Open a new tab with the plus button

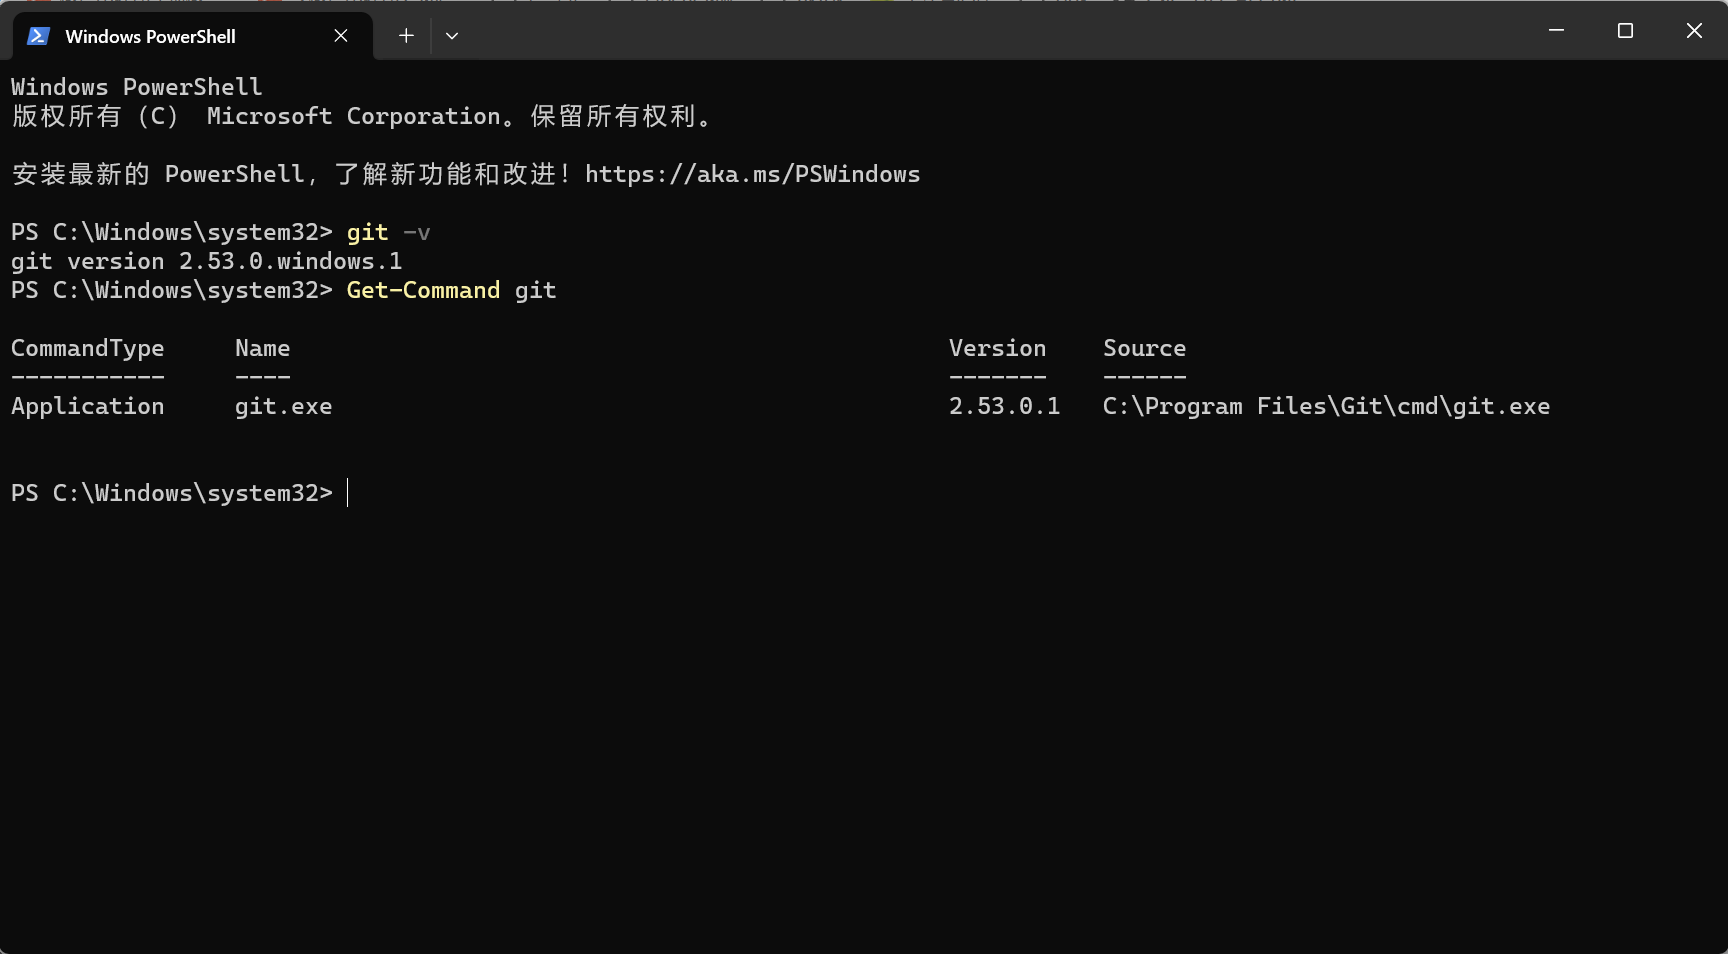coord(406,36)
